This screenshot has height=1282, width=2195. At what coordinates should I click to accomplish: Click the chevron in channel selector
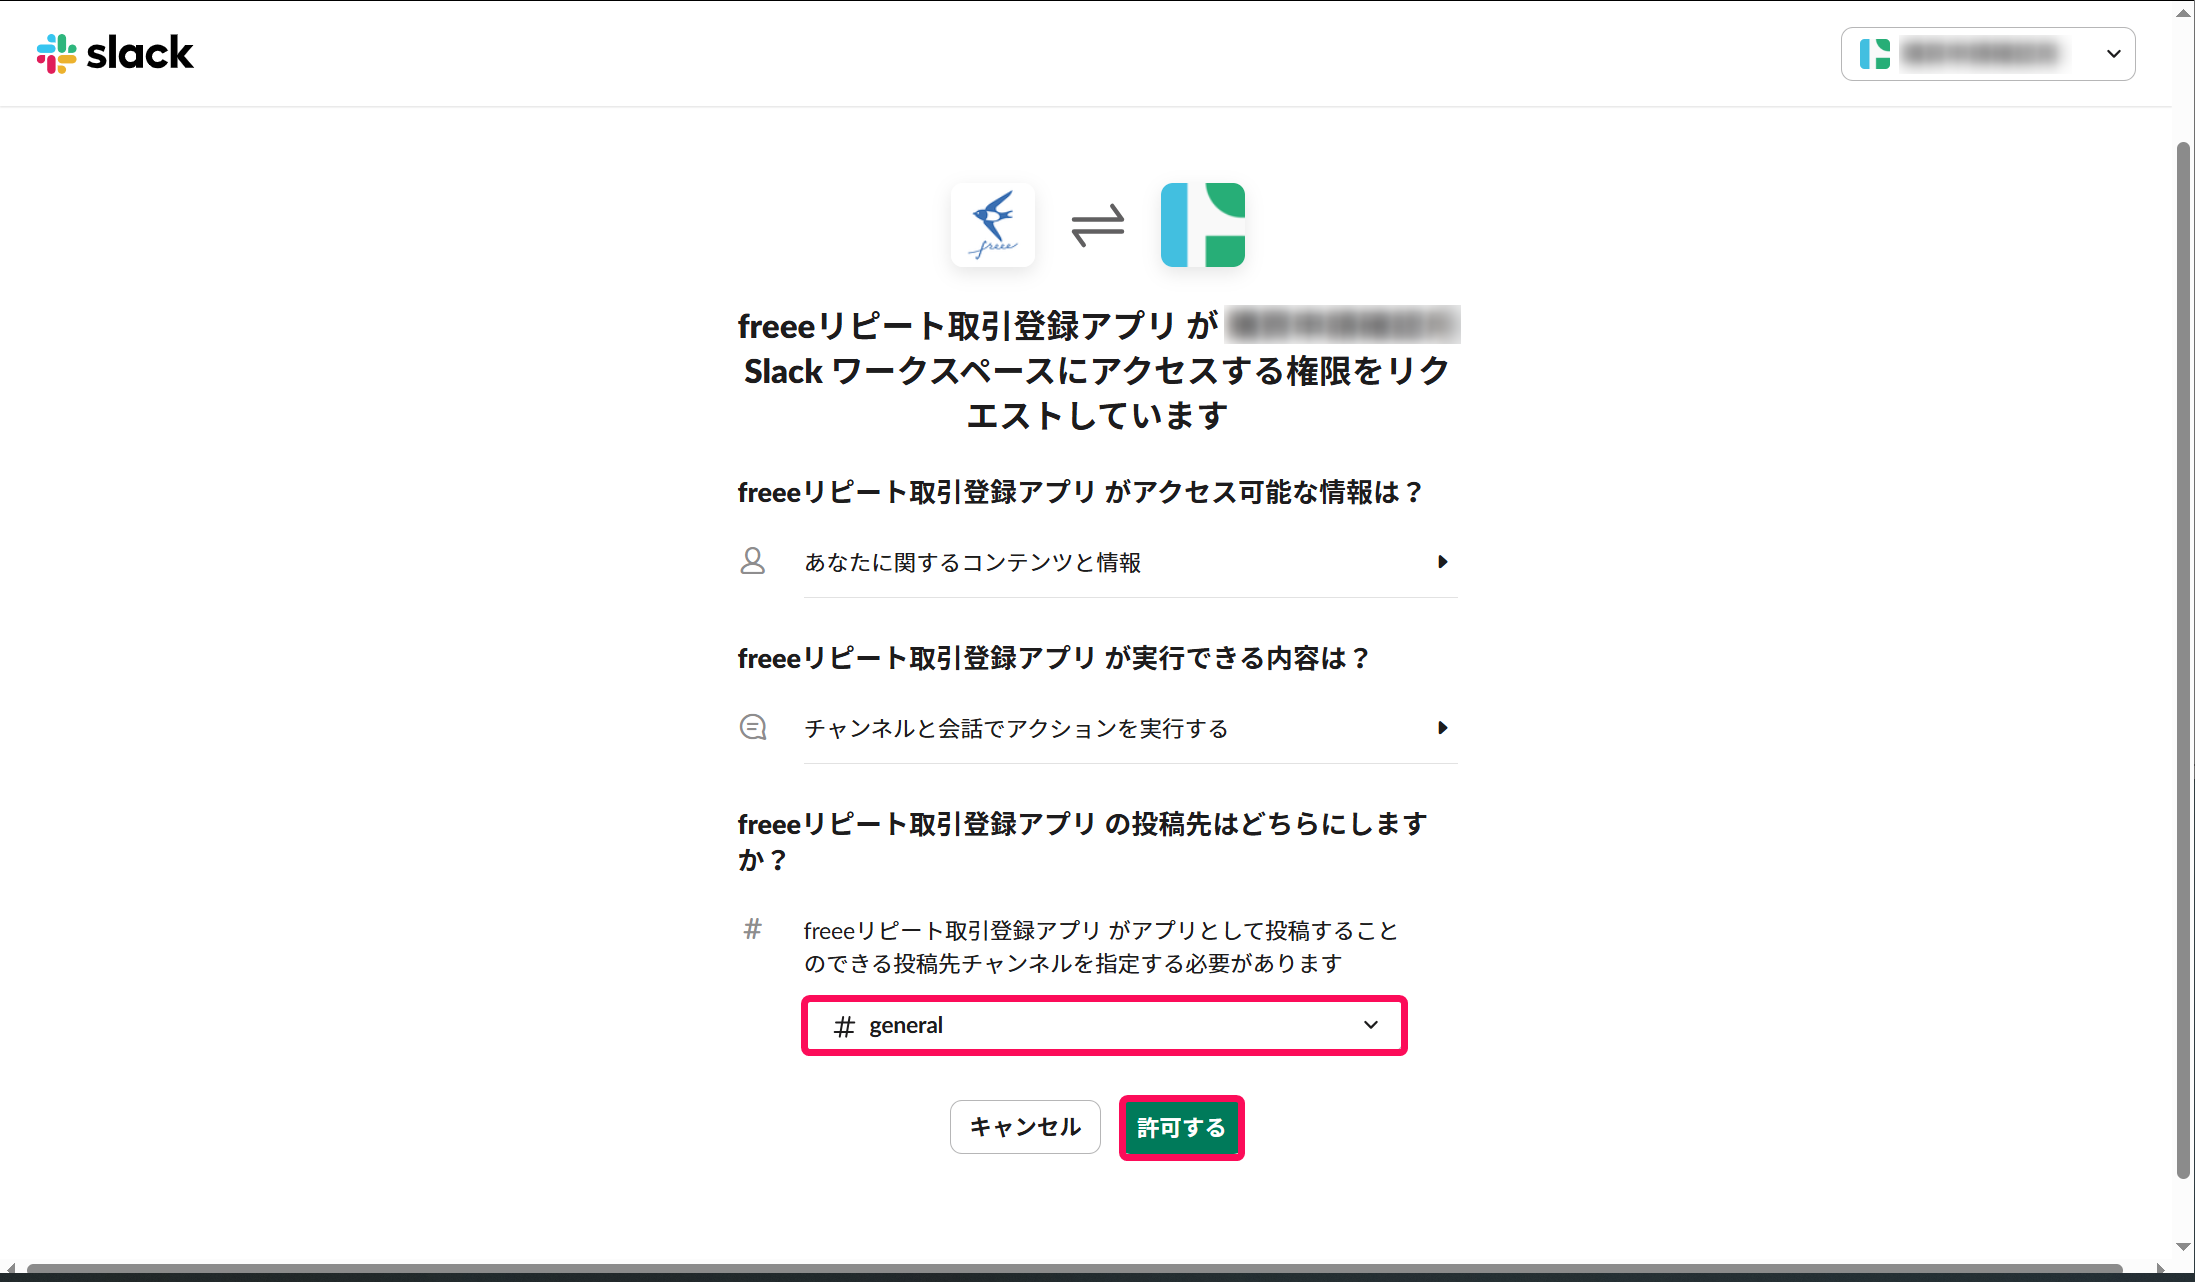click(1370, 1025)
